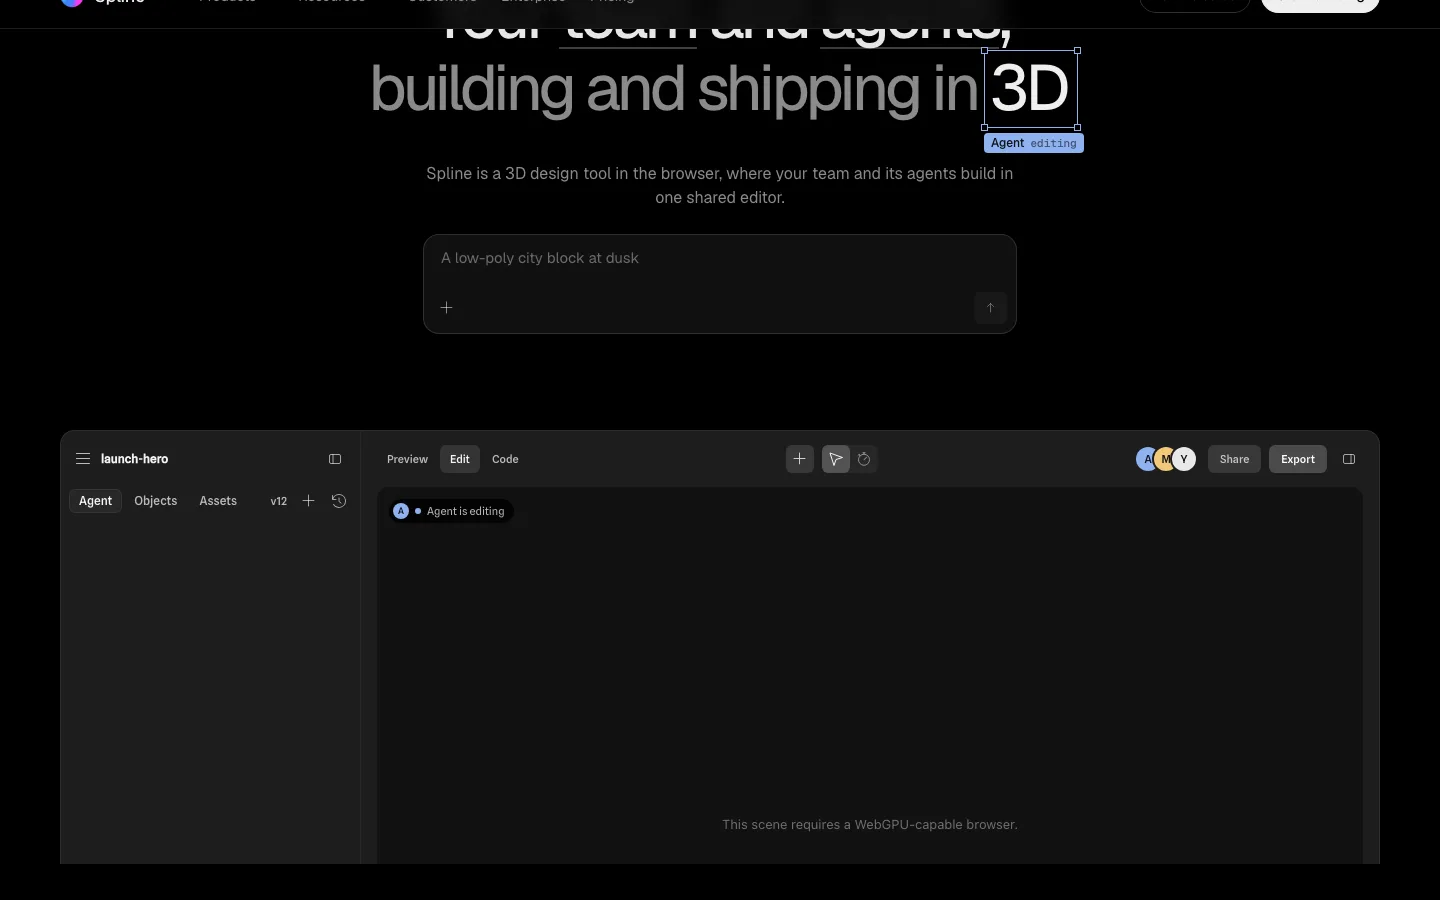The height and width of the screenshot is (900, 1440).
Task: Select the timer animation tool icon
Action: (865, 459)
